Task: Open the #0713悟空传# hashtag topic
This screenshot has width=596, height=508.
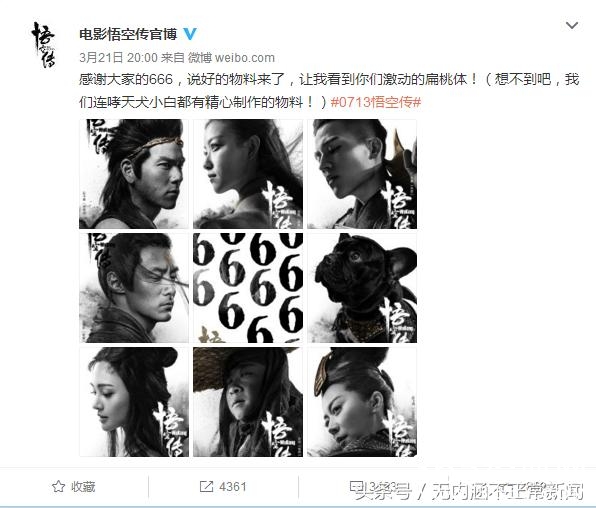Action: [x=376, y=102]
